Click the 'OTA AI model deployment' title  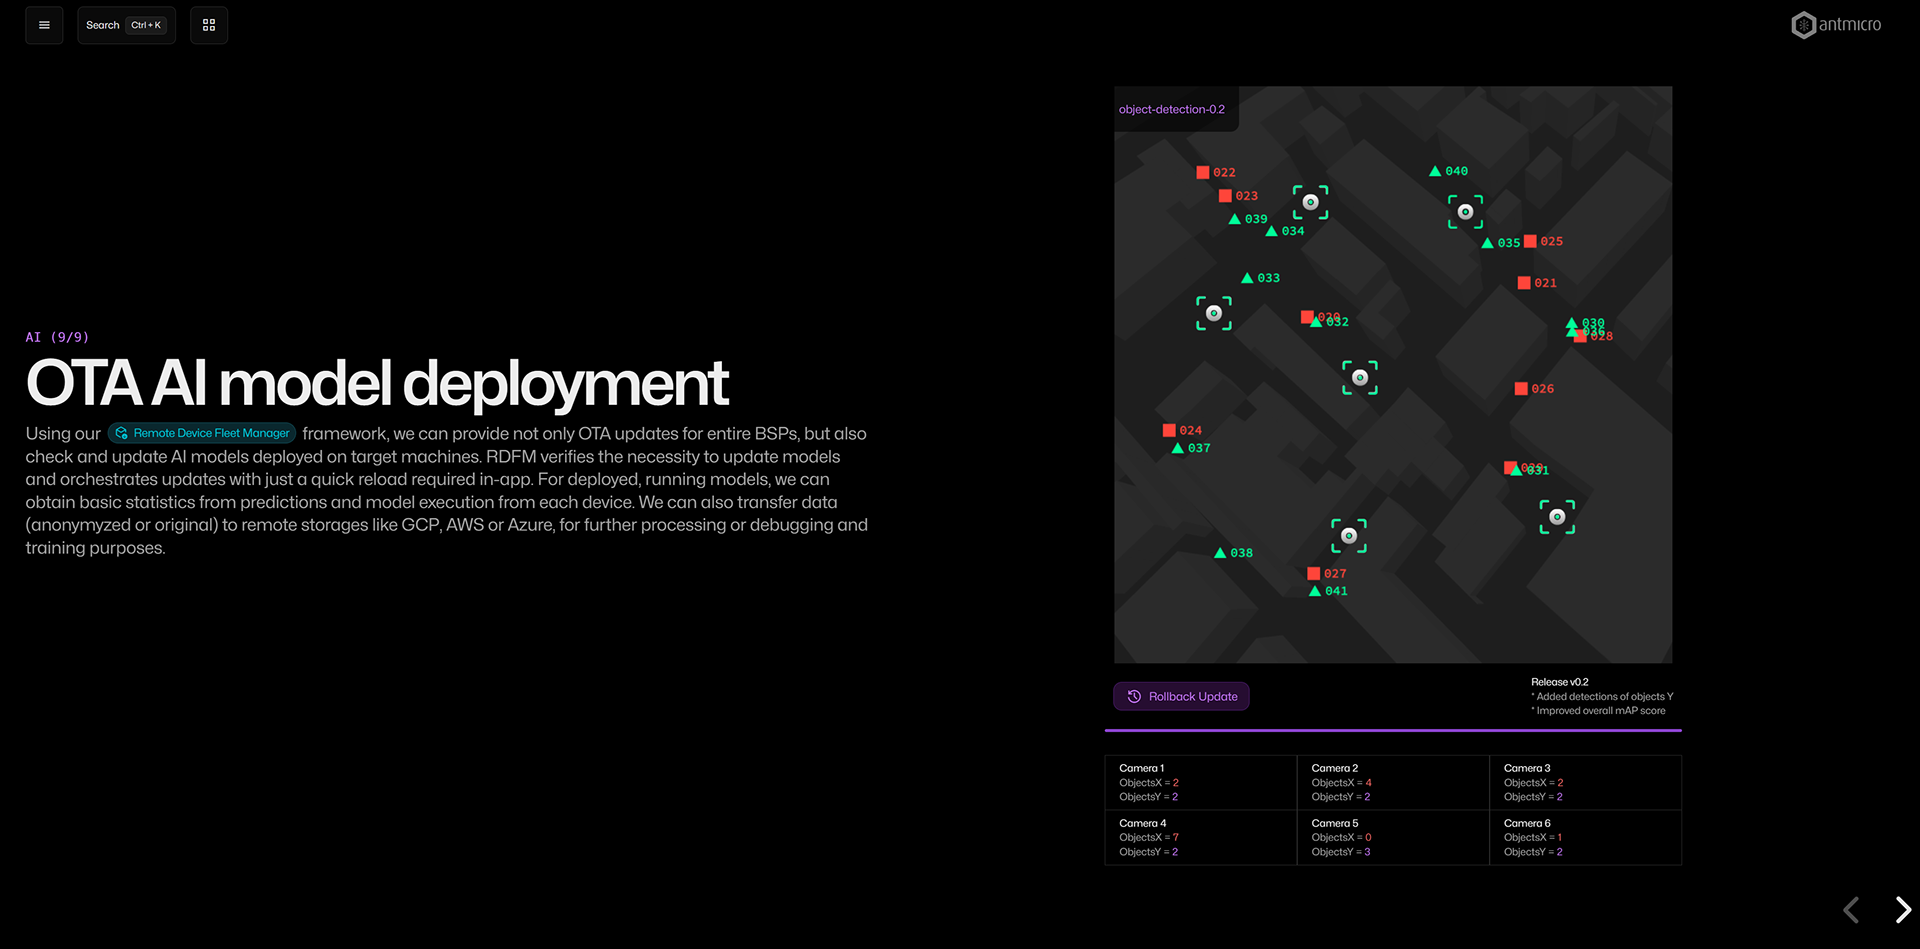coord(377,384)
